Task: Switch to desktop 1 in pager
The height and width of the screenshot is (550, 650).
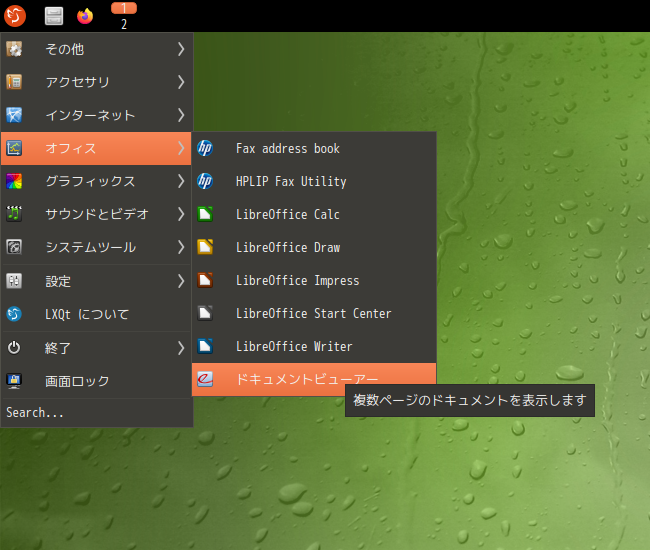Action: point(124,8)
